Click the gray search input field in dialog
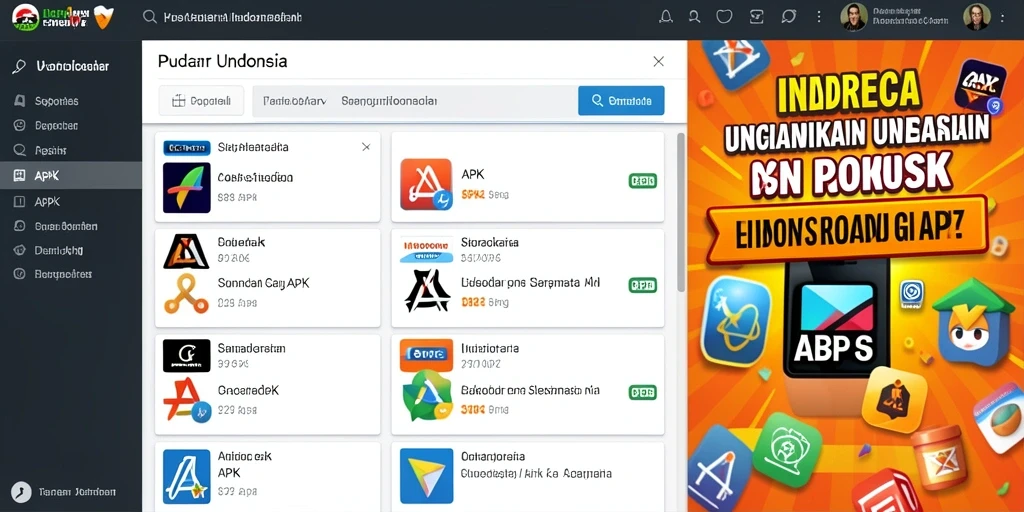The width and height of the screenshot is (1024, 512). pos(415,101)
